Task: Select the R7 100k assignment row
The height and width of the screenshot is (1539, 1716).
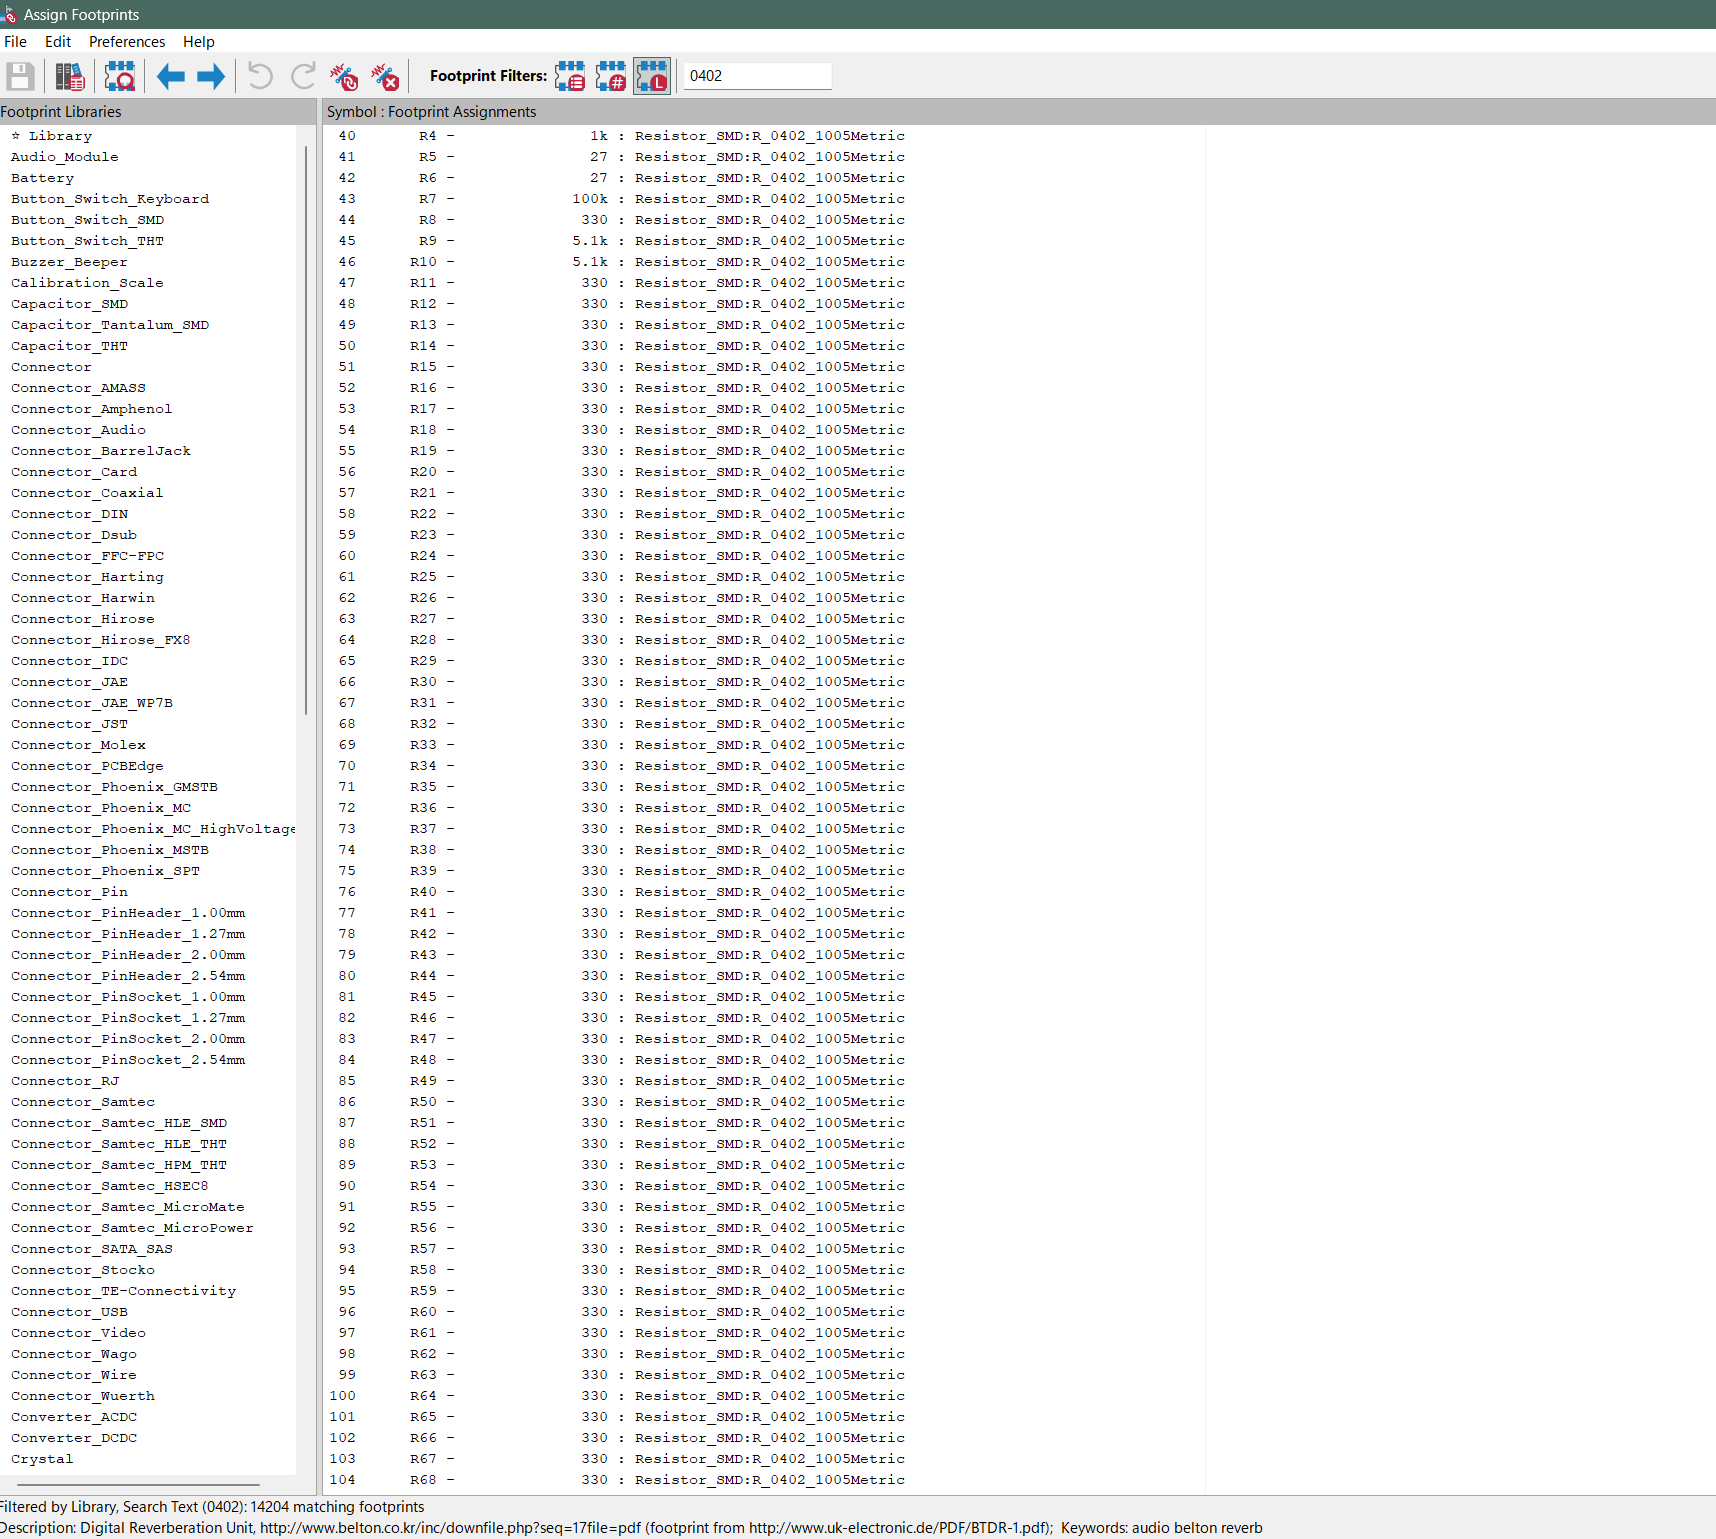Action: pos(620,199)
